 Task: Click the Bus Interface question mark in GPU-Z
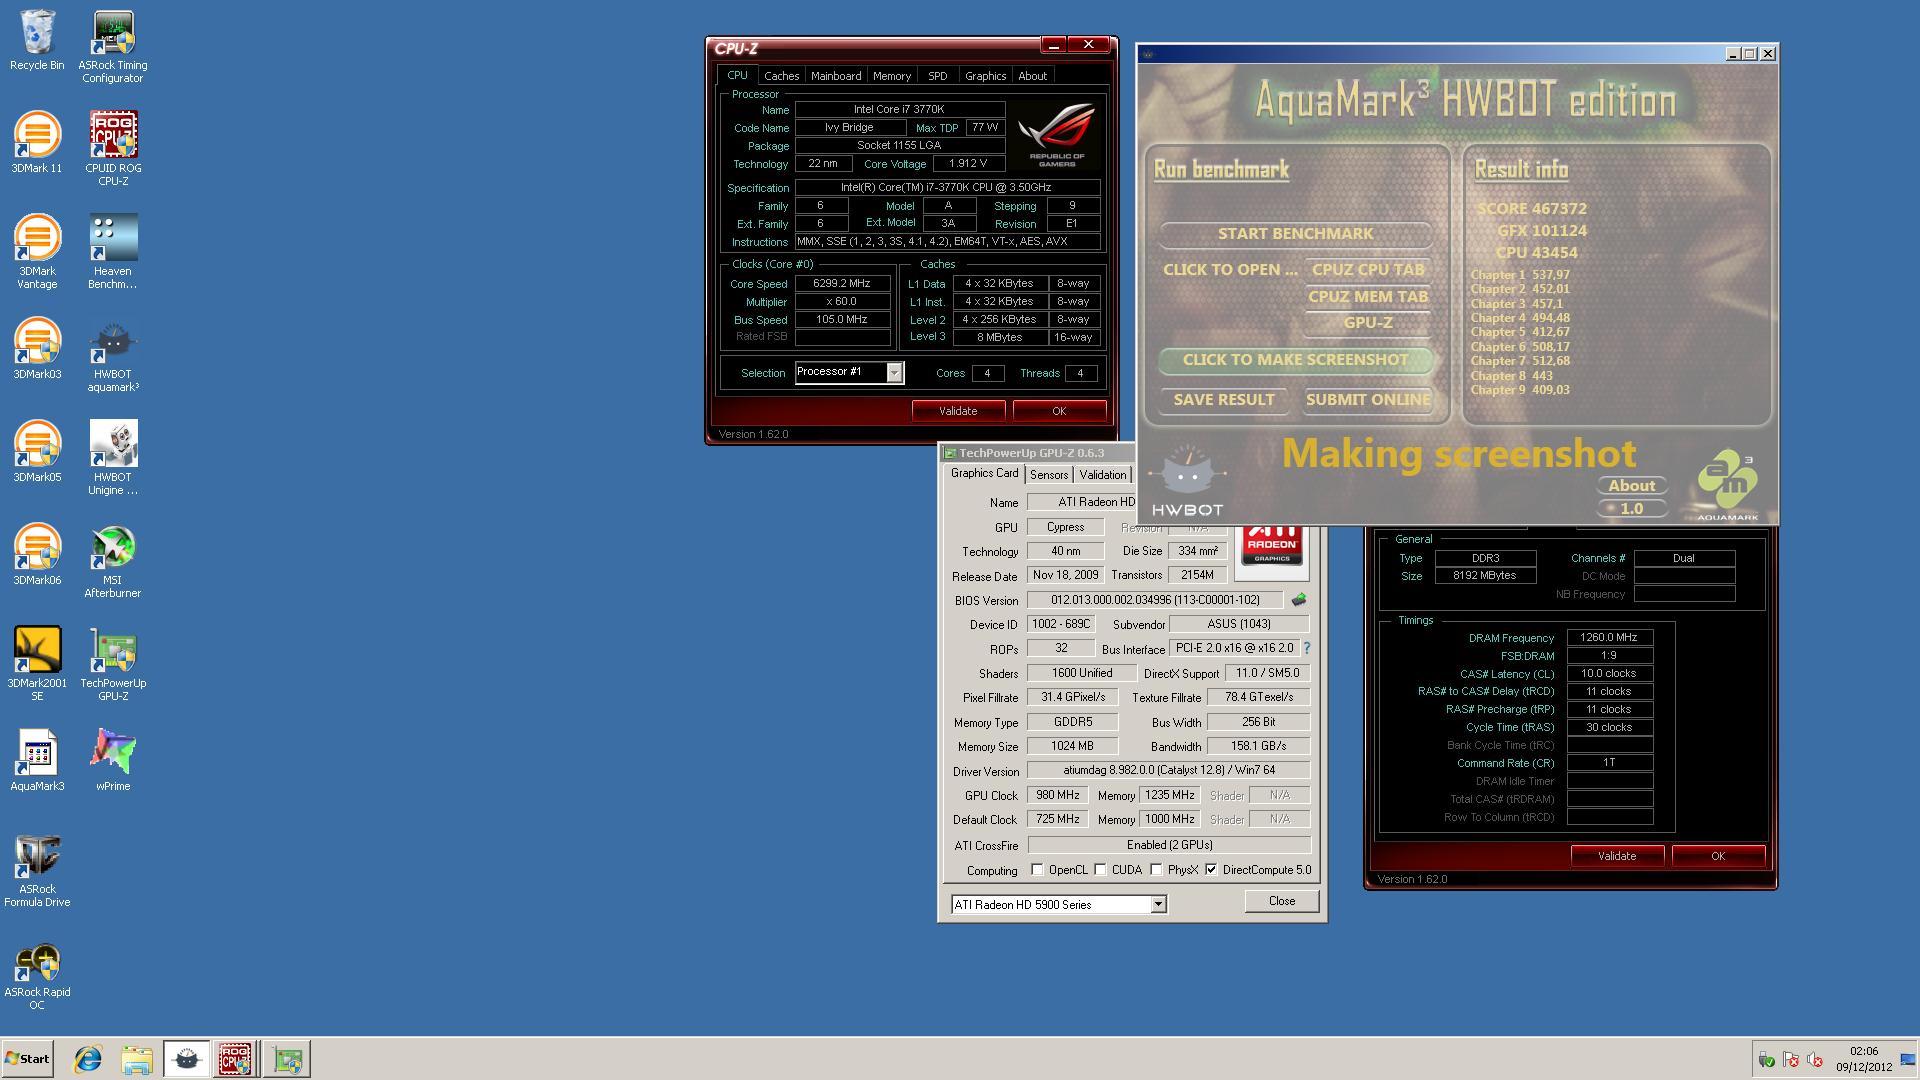pos(1306,648)
